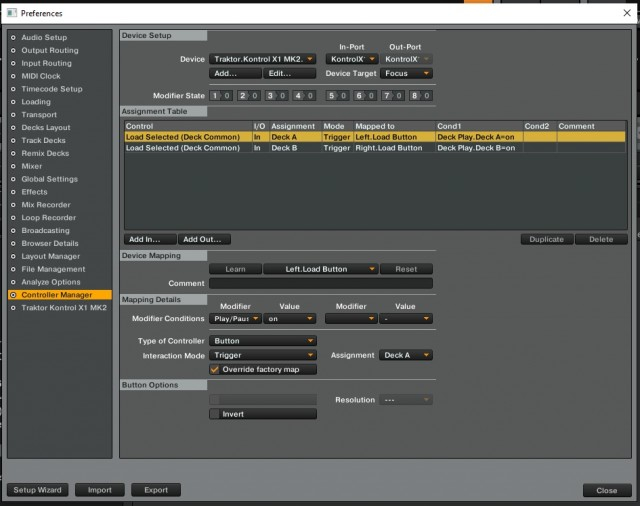640x506 pixels.
Task: Open Audio Setup in the sidebar
Action: 43,37
